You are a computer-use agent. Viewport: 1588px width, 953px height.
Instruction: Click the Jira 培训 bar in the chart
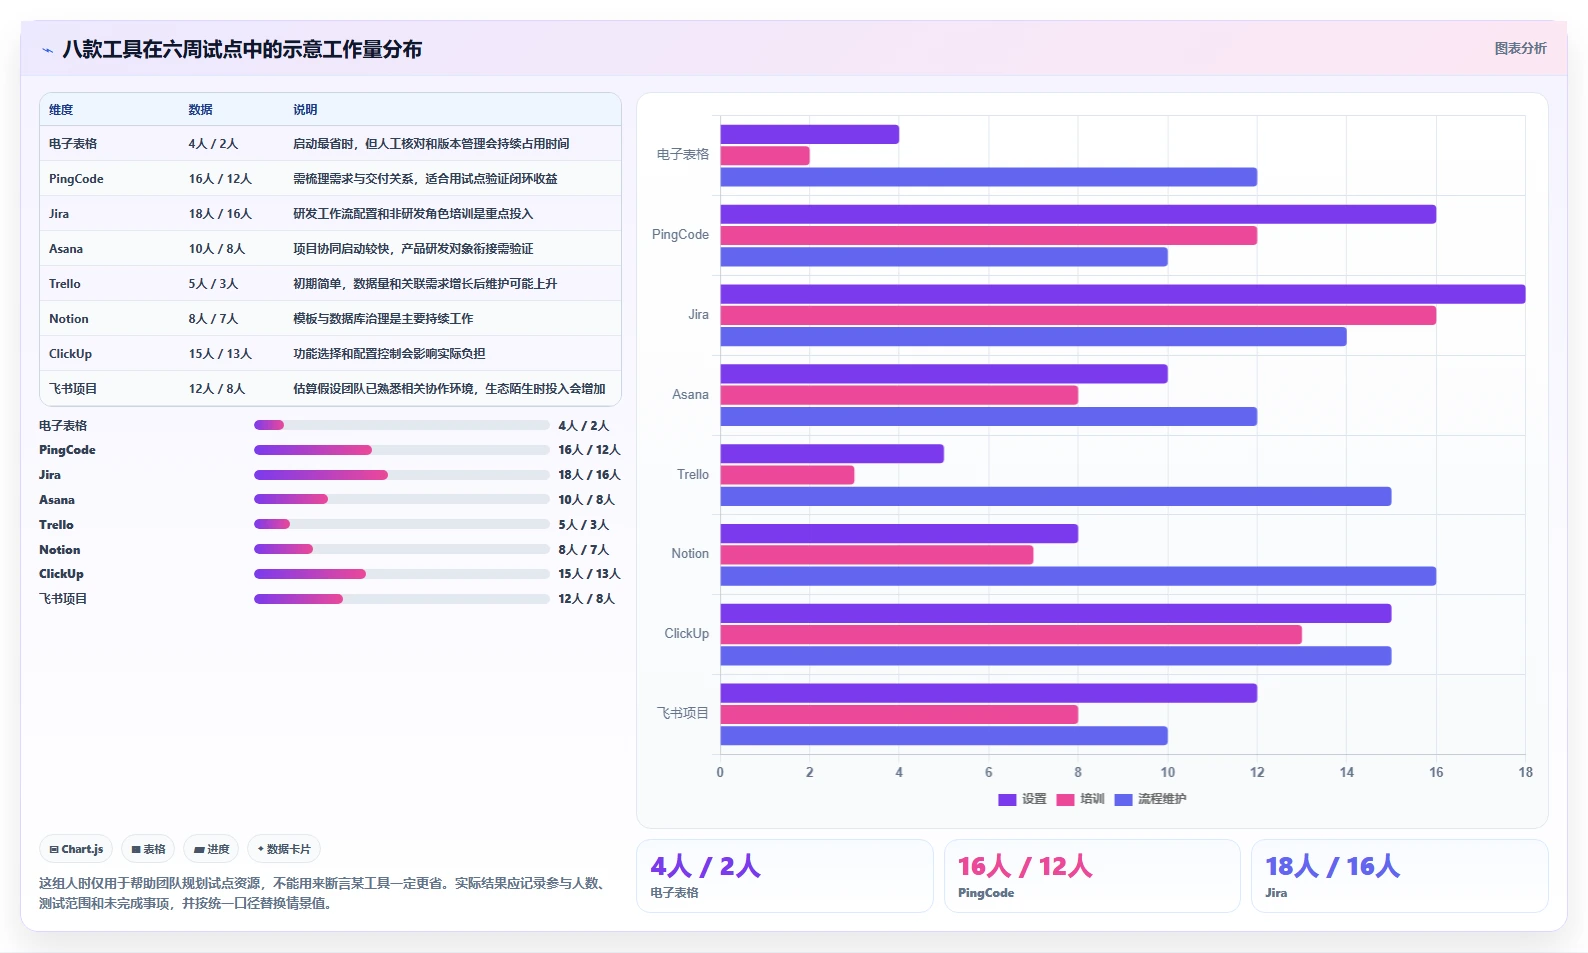[1078, 316]
